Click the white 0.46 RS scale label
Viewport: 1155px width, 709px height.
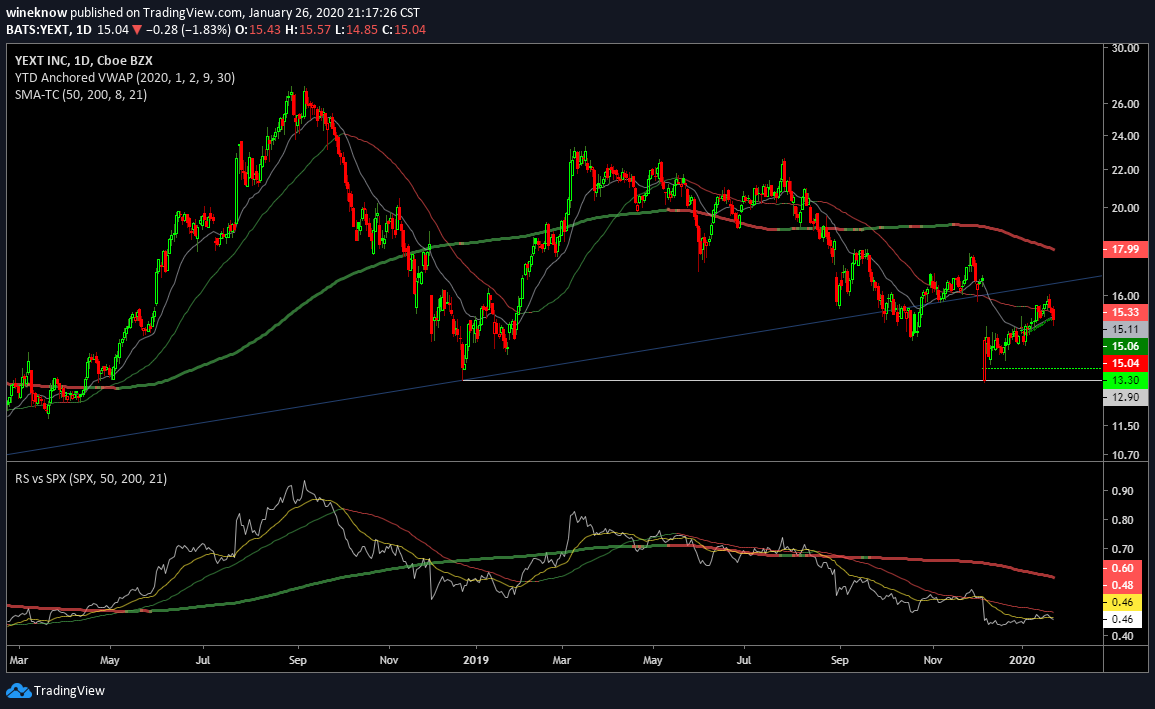point(1123,619)
